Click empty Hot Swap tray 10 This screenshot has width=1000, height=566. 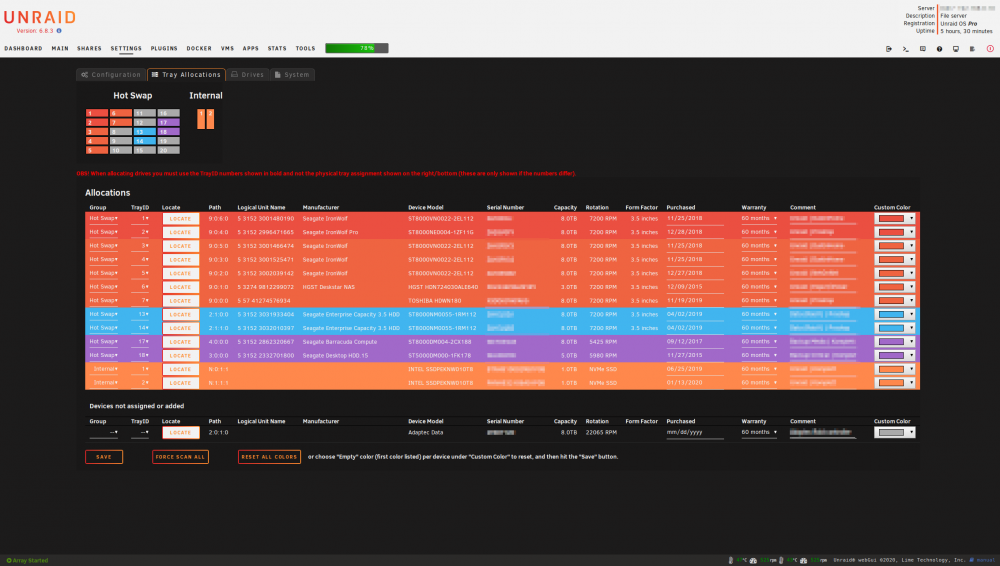tap(121, 151)
